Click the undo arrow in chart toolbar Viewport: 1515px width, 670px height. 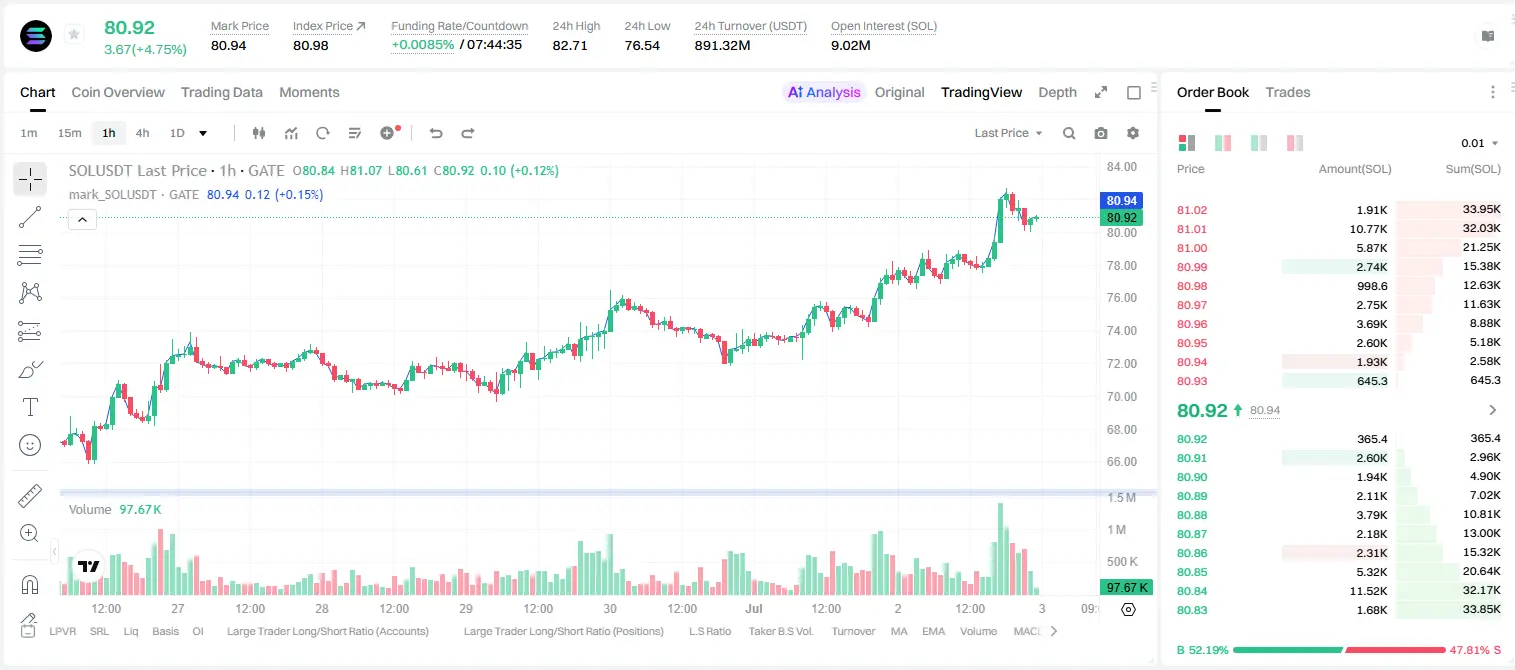[x=436, y=133]
